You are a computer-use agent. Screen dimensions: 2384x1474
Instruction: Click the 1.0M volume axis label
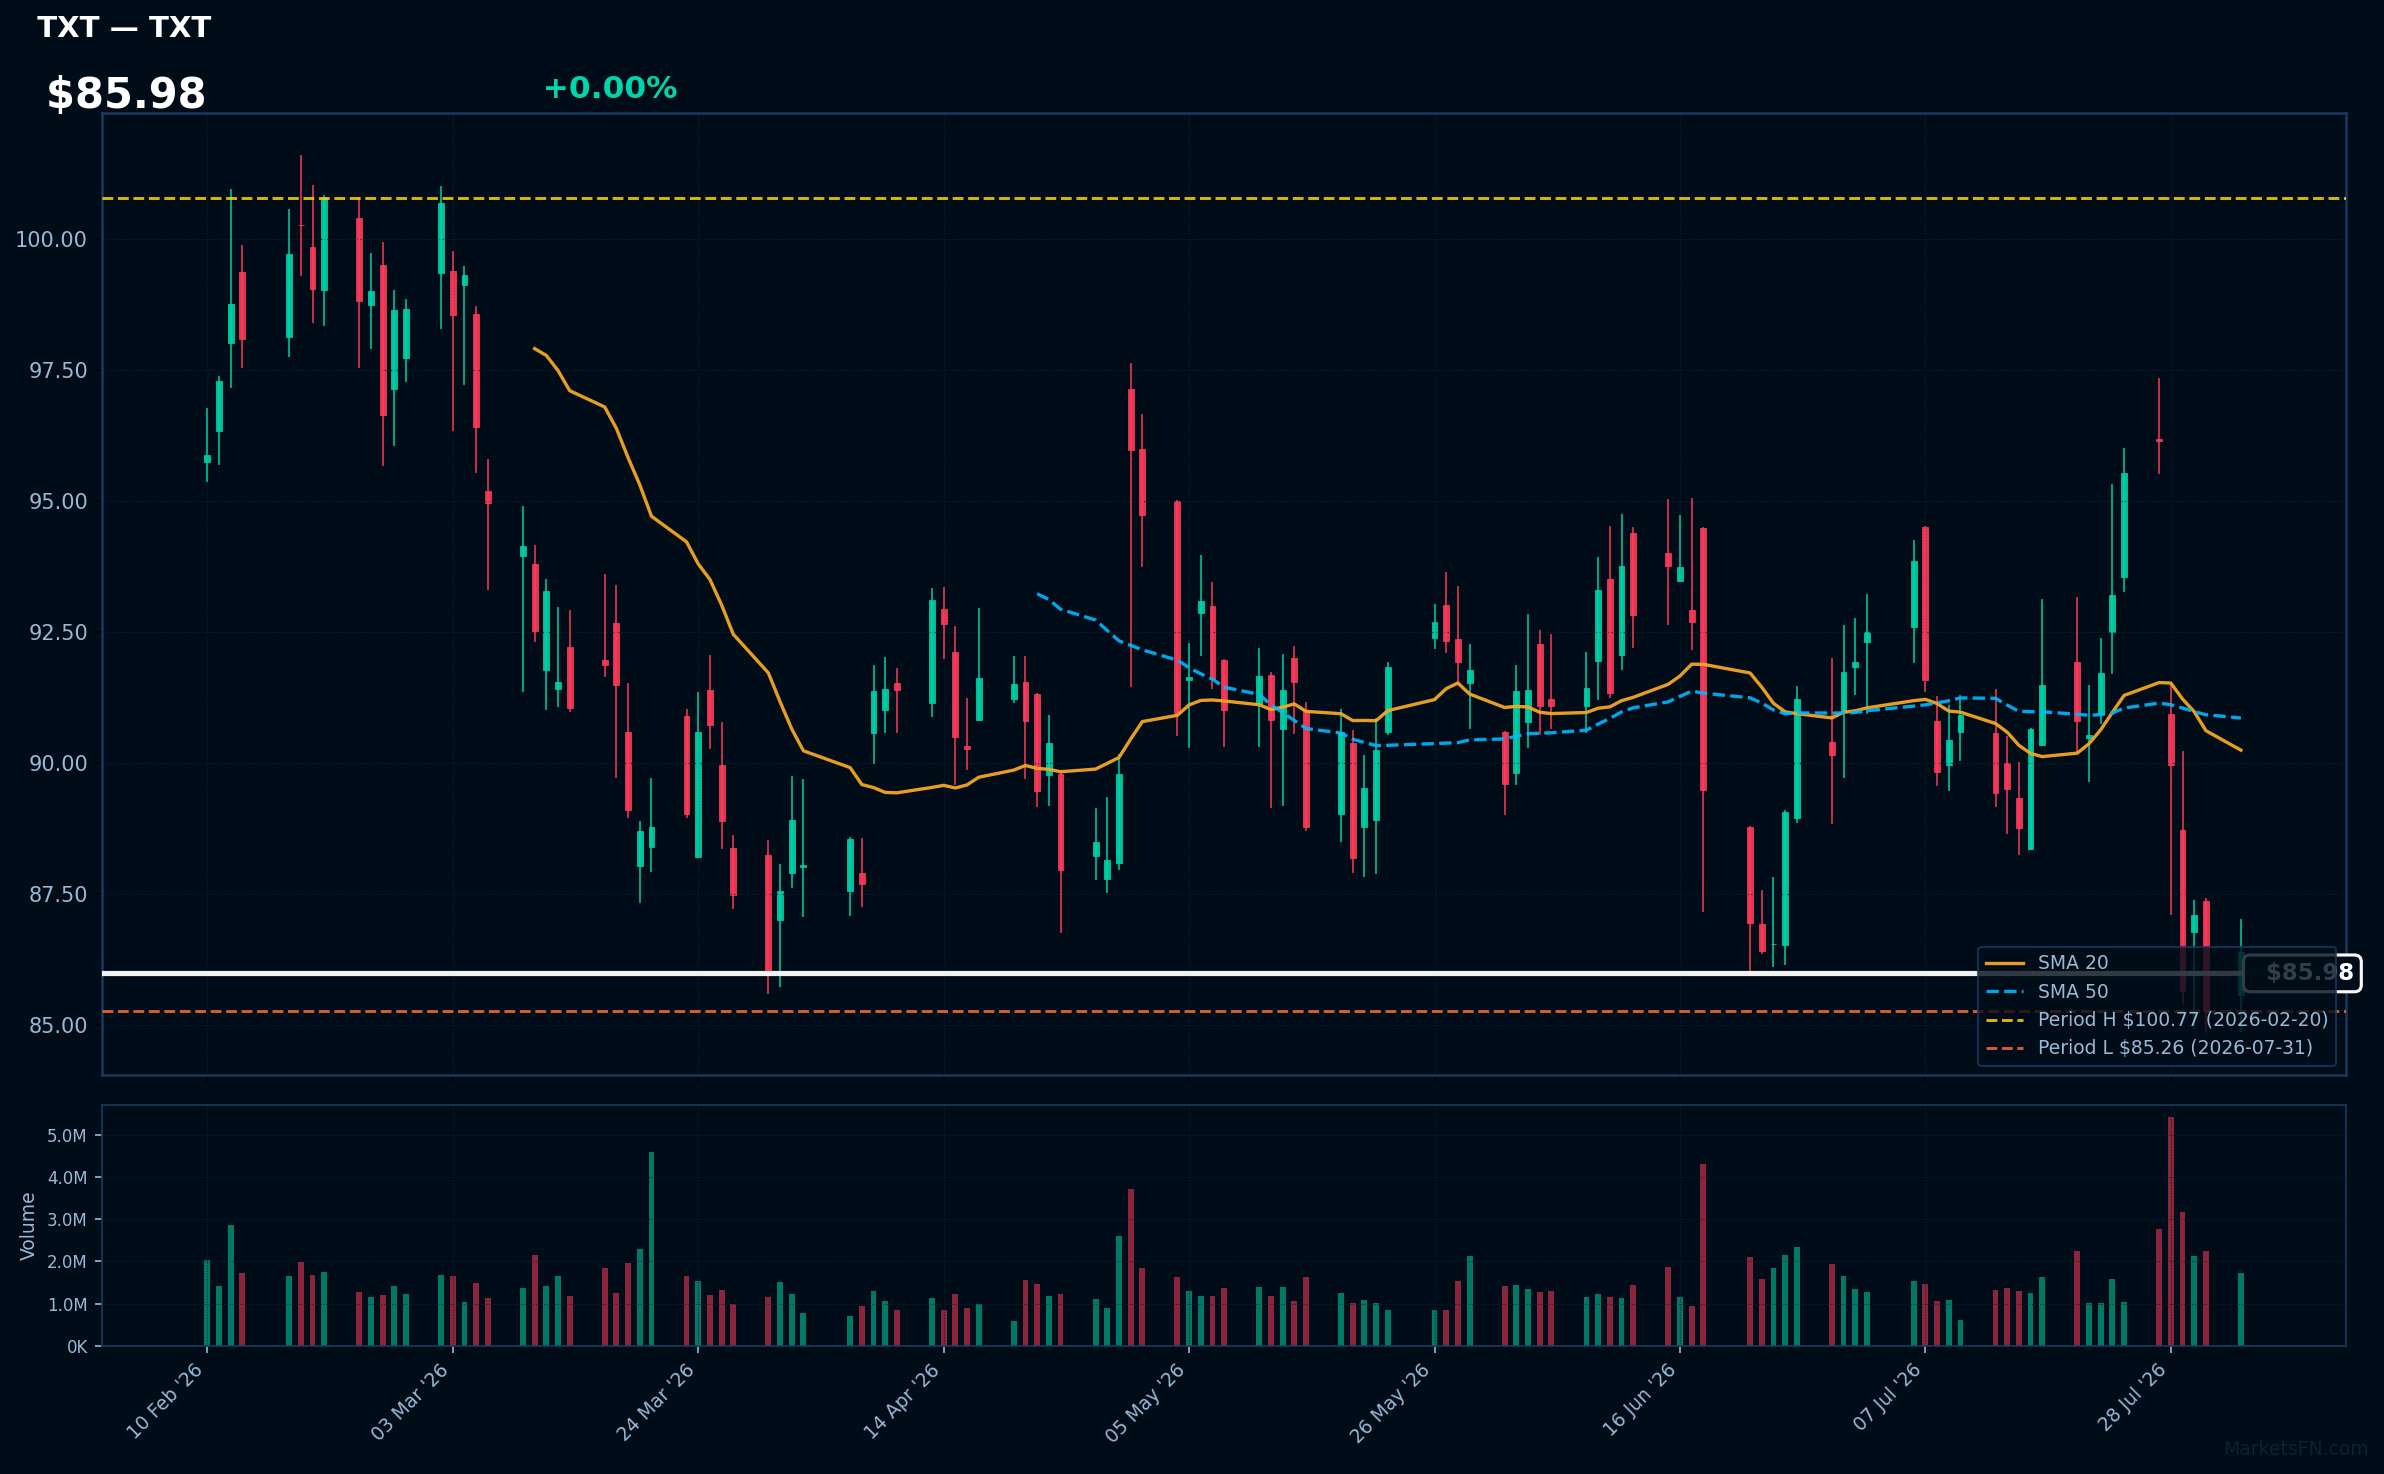click(x=67, y=1305)
